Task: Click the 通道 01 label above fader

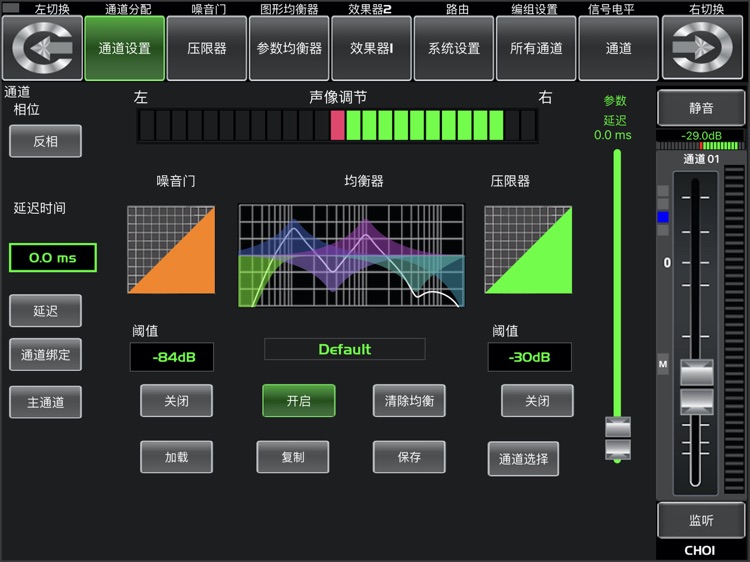Action: pyautogui.click(x=701, y=159)
